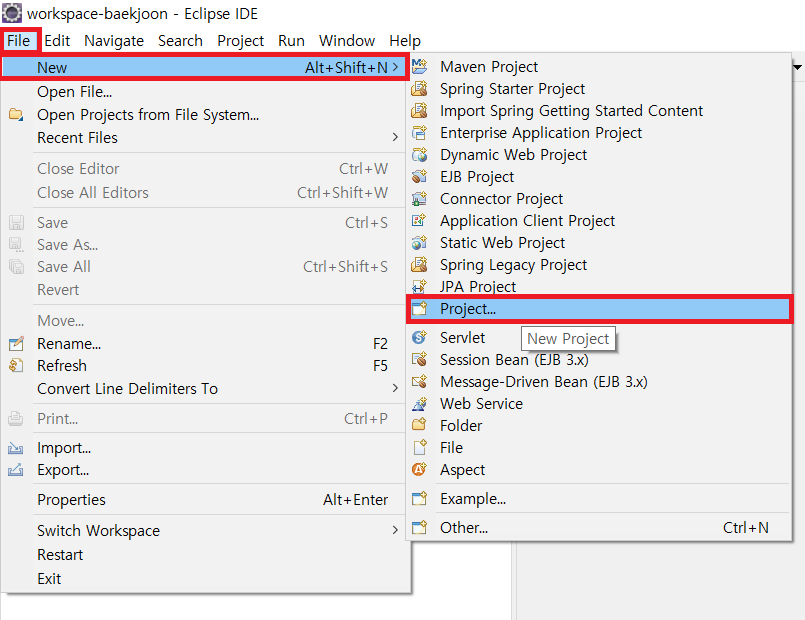Image resolution: width=805 pixels, height=620 pixels.
Task: Expand the New submenu arrow
Action: pos(395,67)
